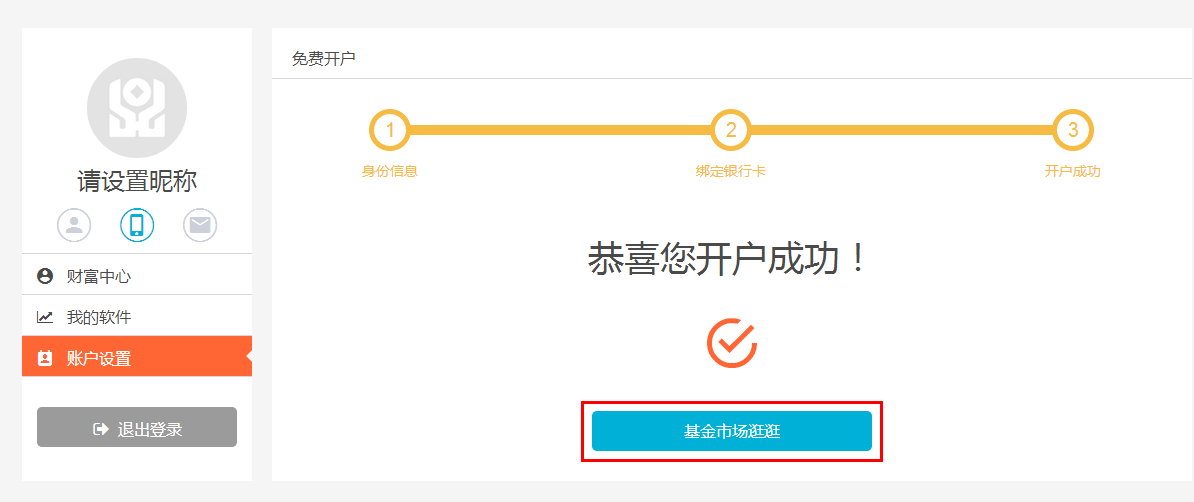Click the person identity verification icon
The image size is (1194, 502).
[x=74, y=224]
